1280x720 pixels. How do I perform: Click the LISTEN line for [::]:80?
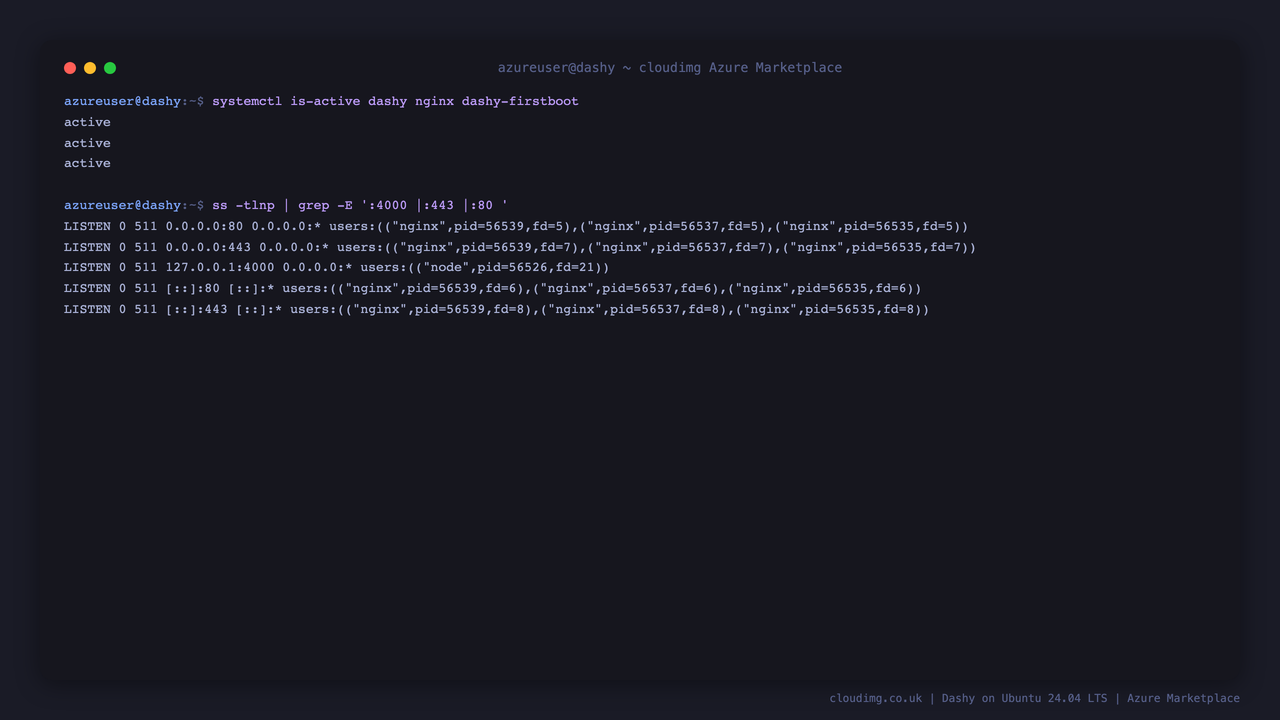coord(493,288)
